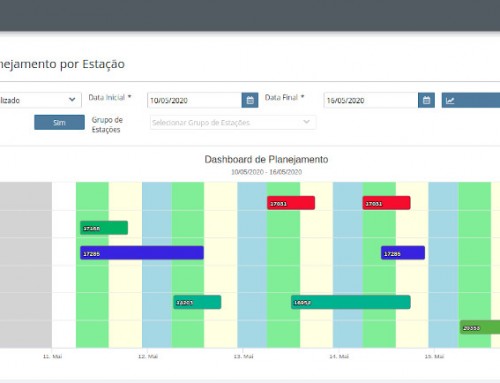Image resolution: width=500 pixels, height=383 pixels.
Task: Click the 'Dashboard de Planejamento' chart title
Action: tap(266, 159)
